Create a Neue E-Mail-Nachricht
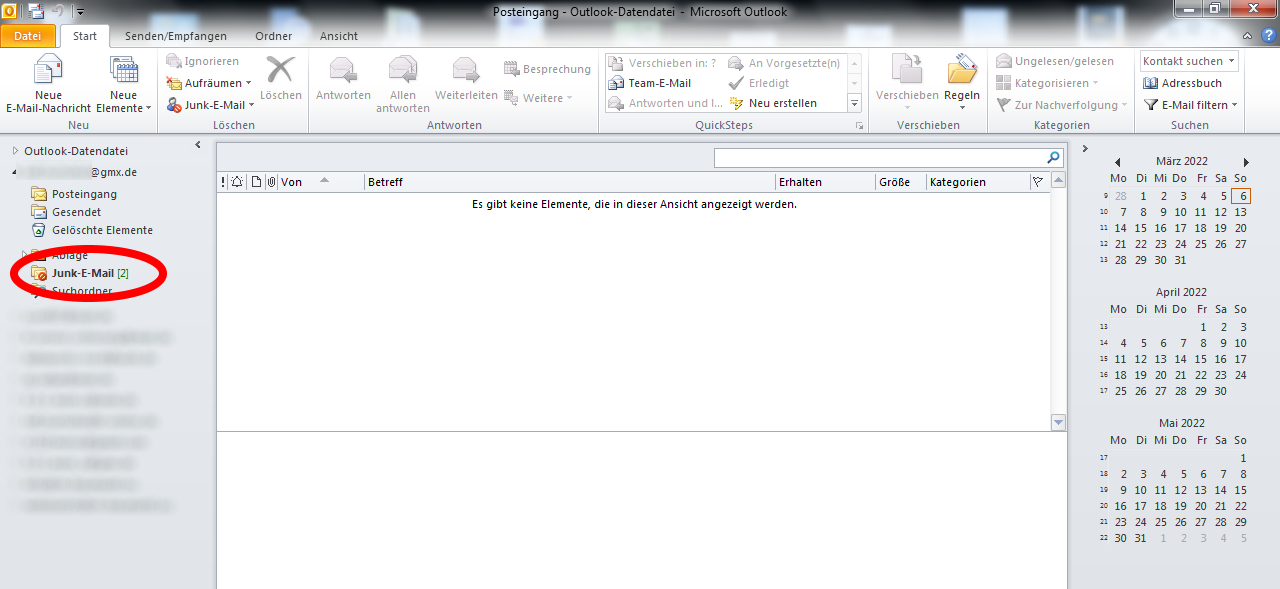The height and width of the screenshot is (589, 1280). (x=48, y=84)
